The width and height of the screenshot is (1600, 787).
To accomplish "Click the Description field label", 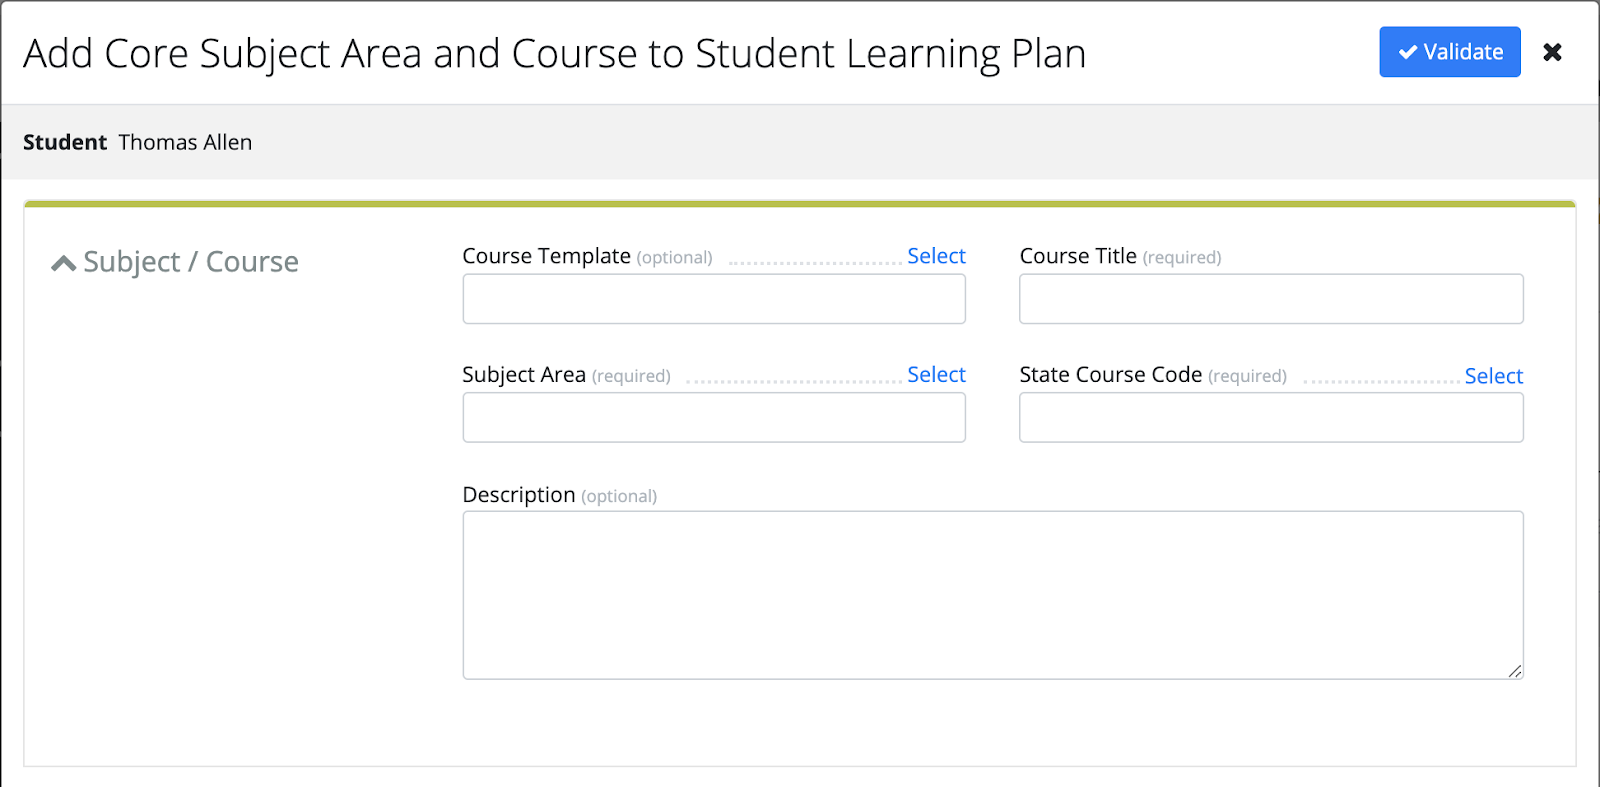I will (518, 495).
